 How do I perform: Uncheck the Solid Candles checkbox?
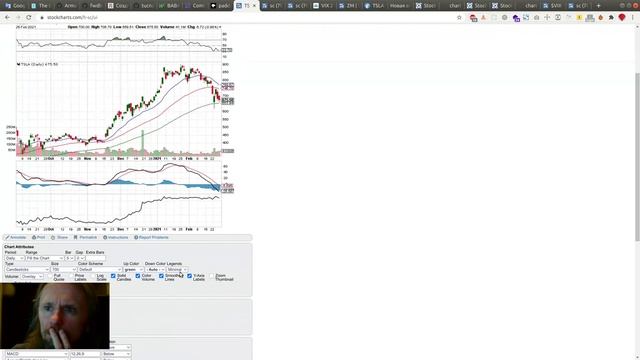click(113, 276)
